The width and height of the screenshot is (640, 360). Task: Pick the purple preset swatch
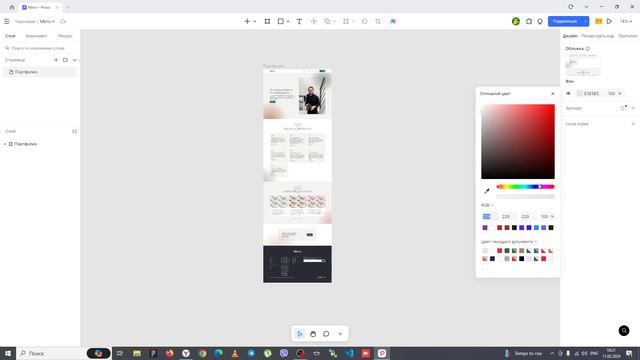(485, 227)
